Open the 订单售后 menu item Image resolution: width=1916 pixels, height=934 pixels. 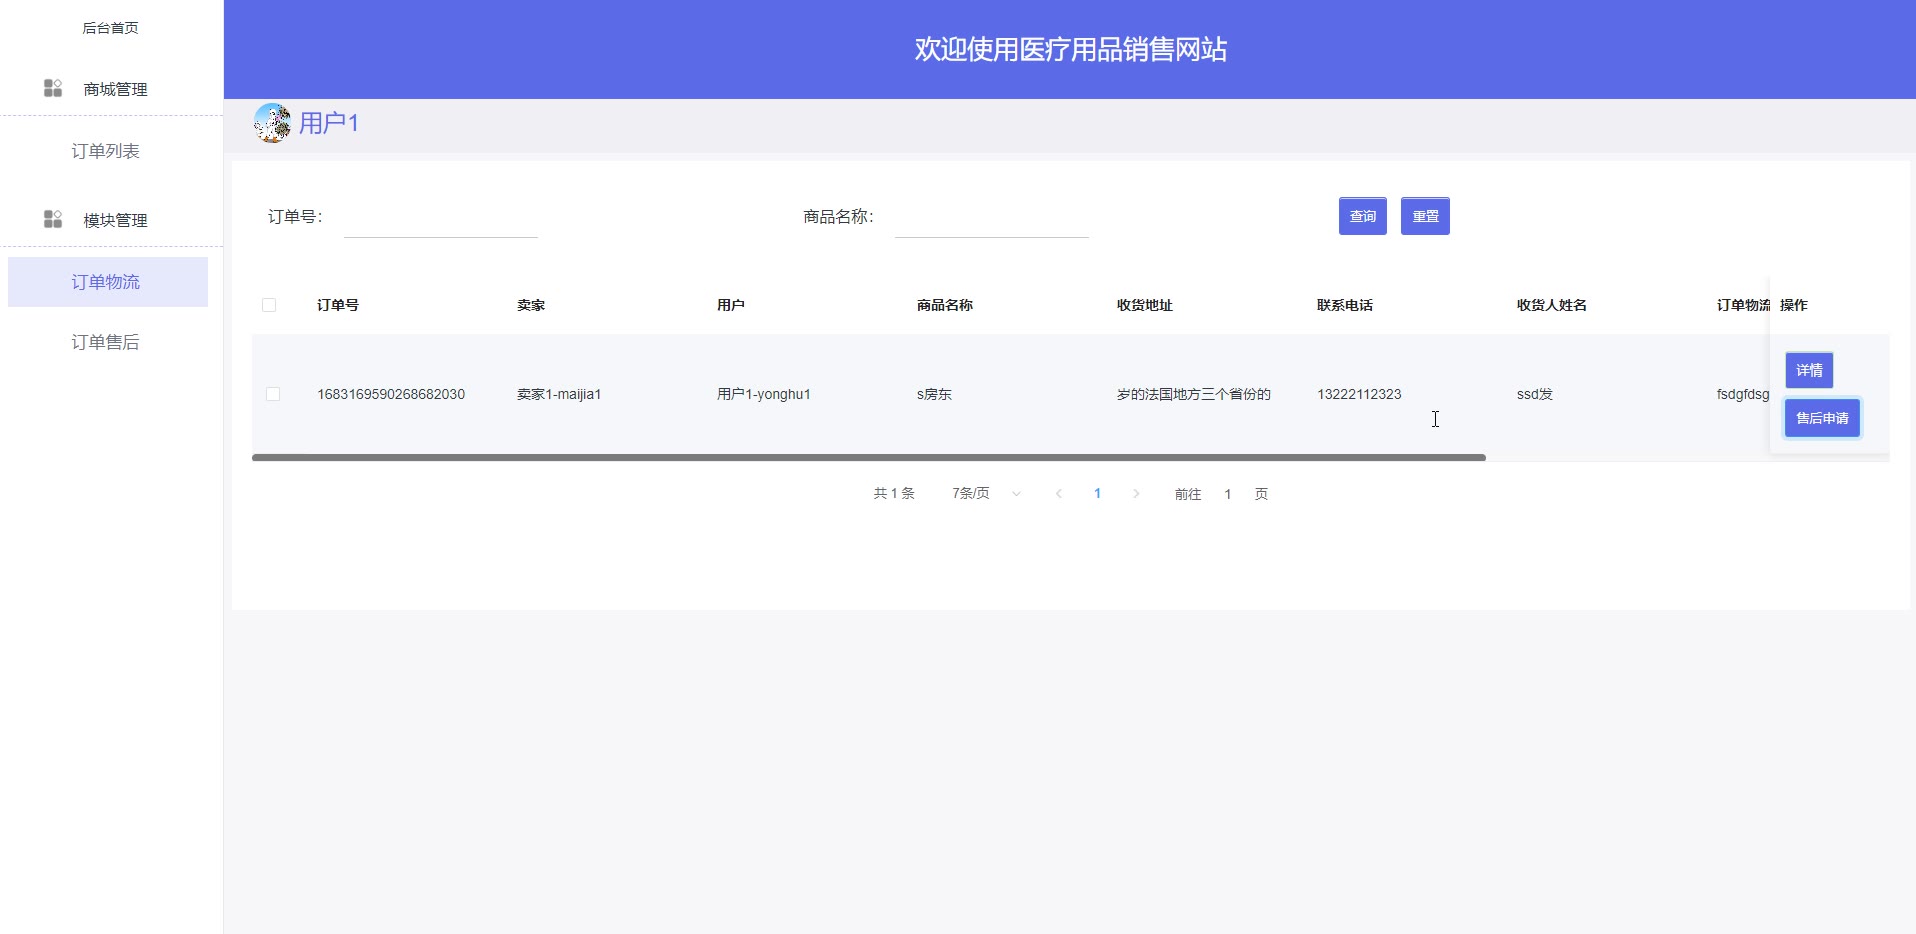106,342
